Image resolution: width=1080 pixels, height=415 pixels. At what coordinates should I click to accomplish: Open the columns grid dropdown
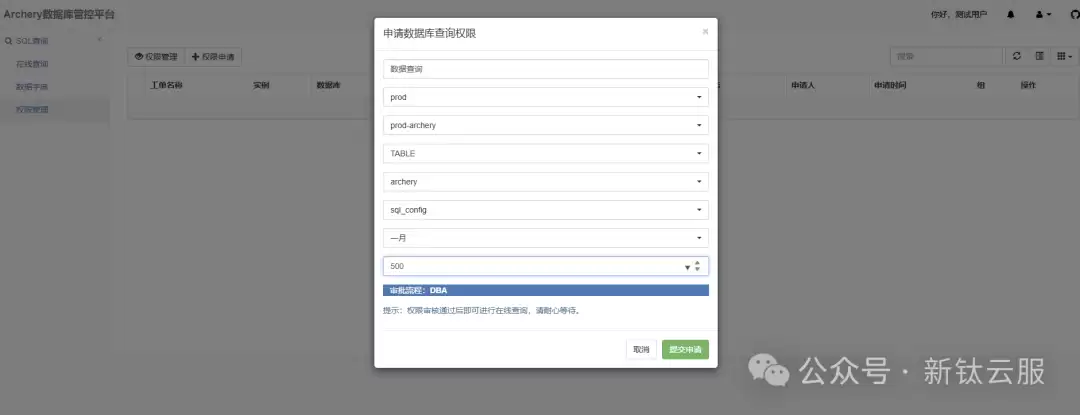coord(1064,56)
